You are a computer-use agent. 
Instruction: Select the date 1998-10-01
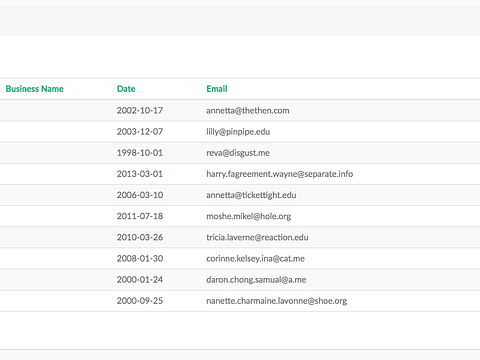tap(140, 153)
